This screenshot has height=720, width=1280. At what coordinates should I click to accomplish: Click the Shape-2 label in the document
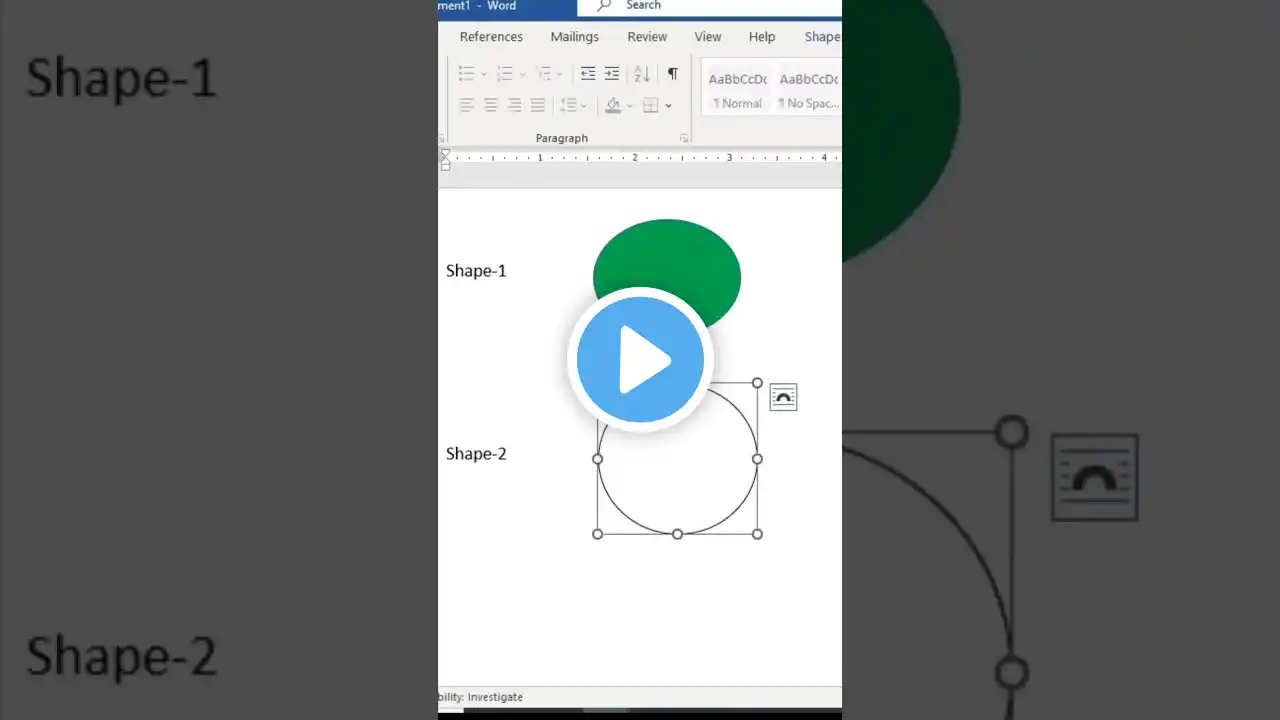(x=476, y=454)
